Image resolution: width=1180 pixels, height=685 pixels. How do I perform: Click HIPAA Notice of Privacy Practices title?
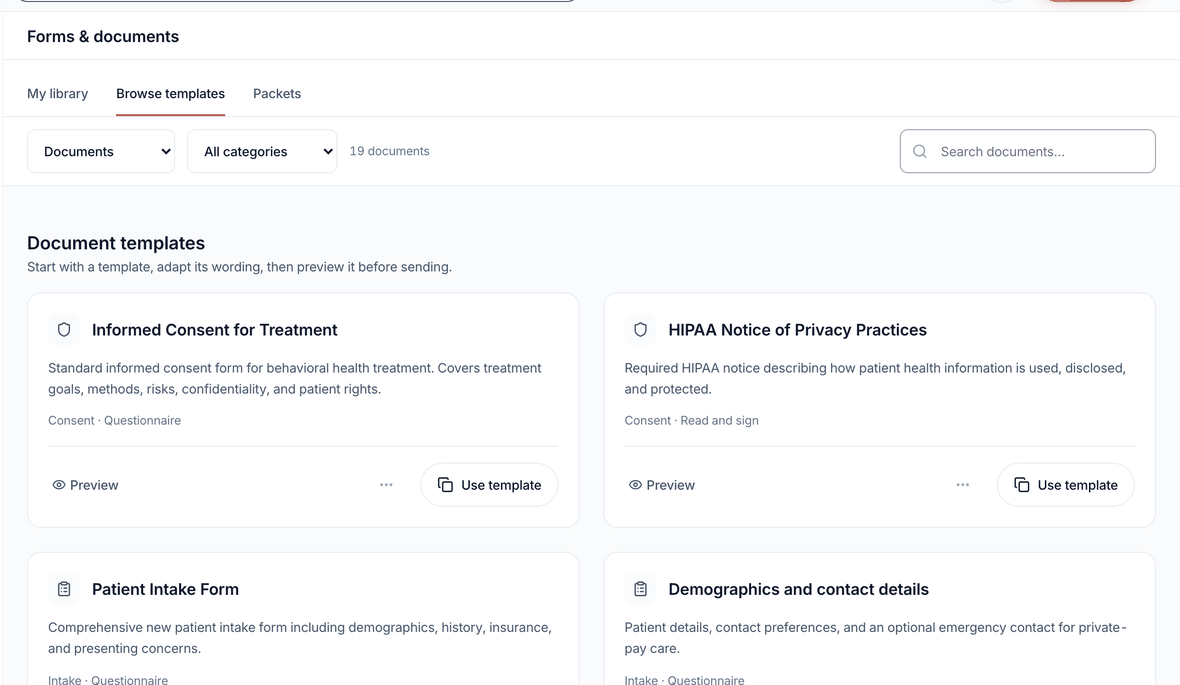click(x=798, y=330)
